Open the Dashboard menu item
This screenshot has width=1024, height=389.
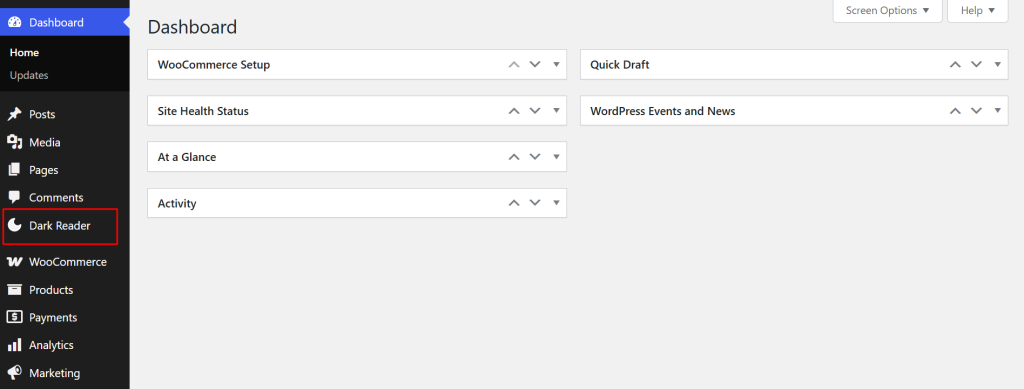65,22
